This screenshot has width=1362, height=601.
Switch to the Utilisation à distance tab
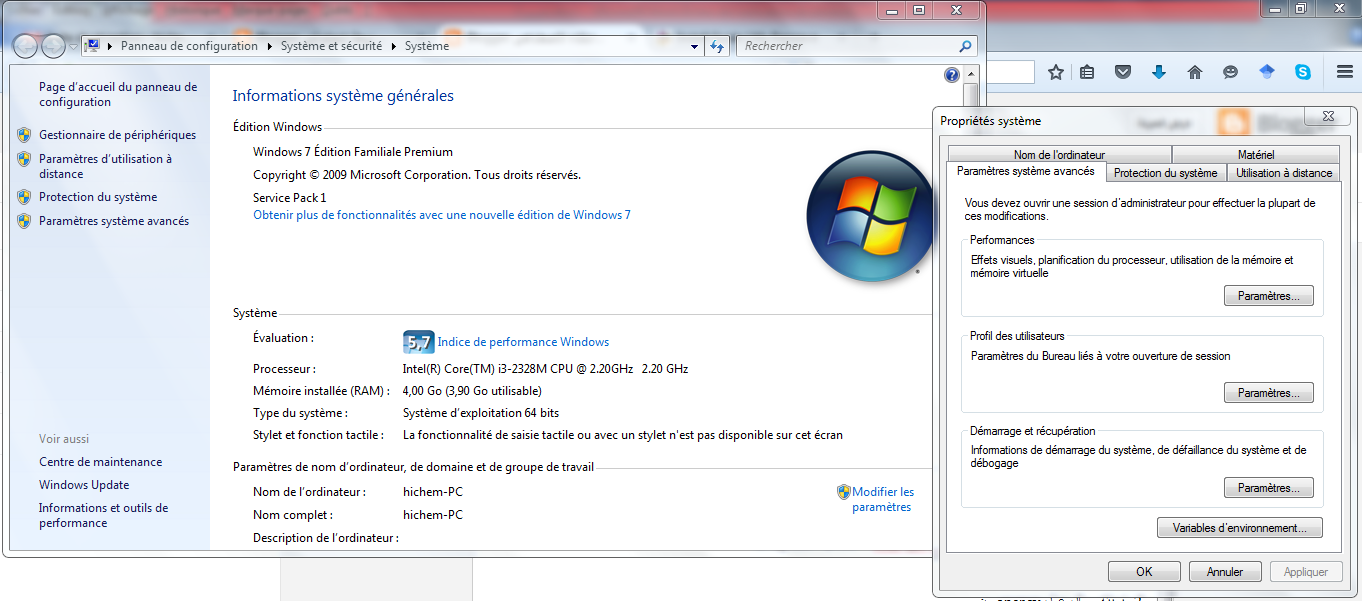[x=1284, y=173]
